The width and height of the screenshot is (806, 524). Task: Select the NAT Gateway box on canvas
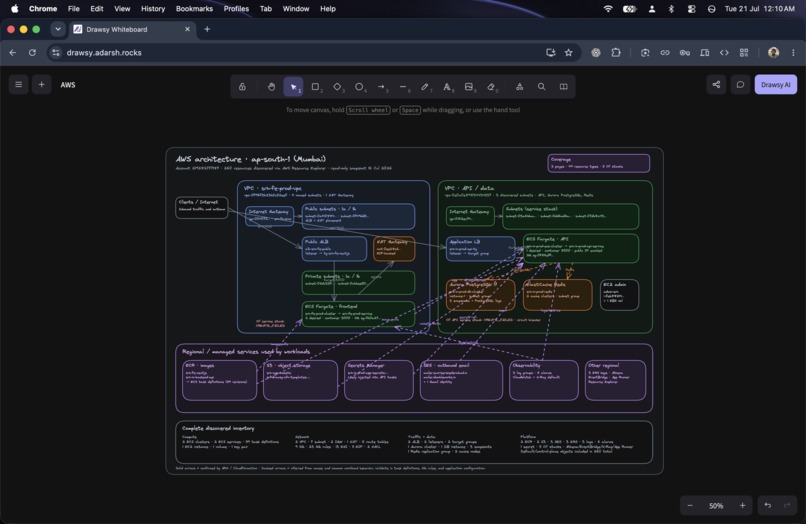coord(394,248)
